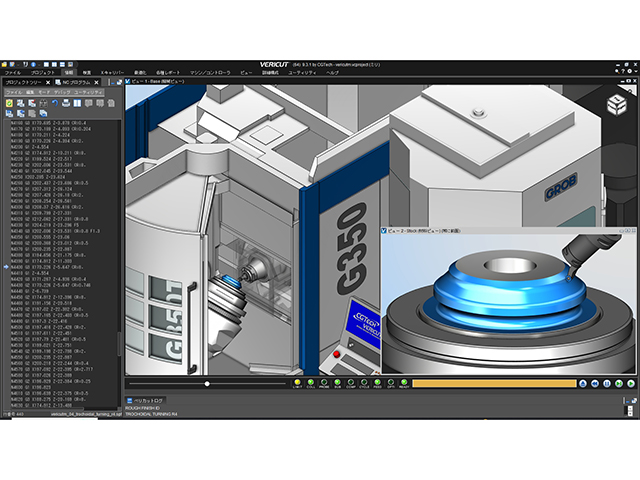Image resolution: width=640 pixels, height=480 pixels.
Task: Click the View 2 Stock window title bar
Action: coord(508,231)
